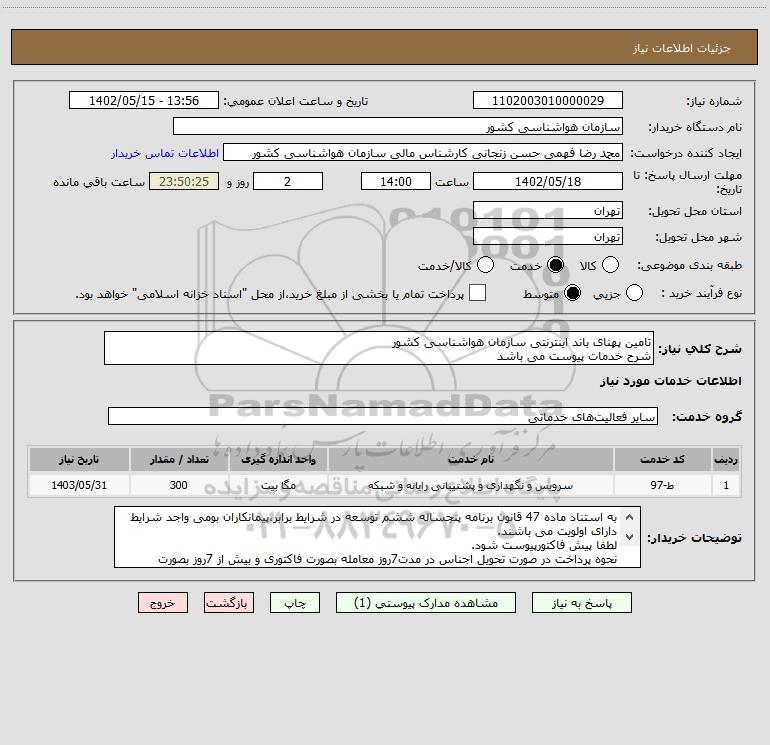
Task: Click the row number cell 1
Action: click(x=726, y=486)
